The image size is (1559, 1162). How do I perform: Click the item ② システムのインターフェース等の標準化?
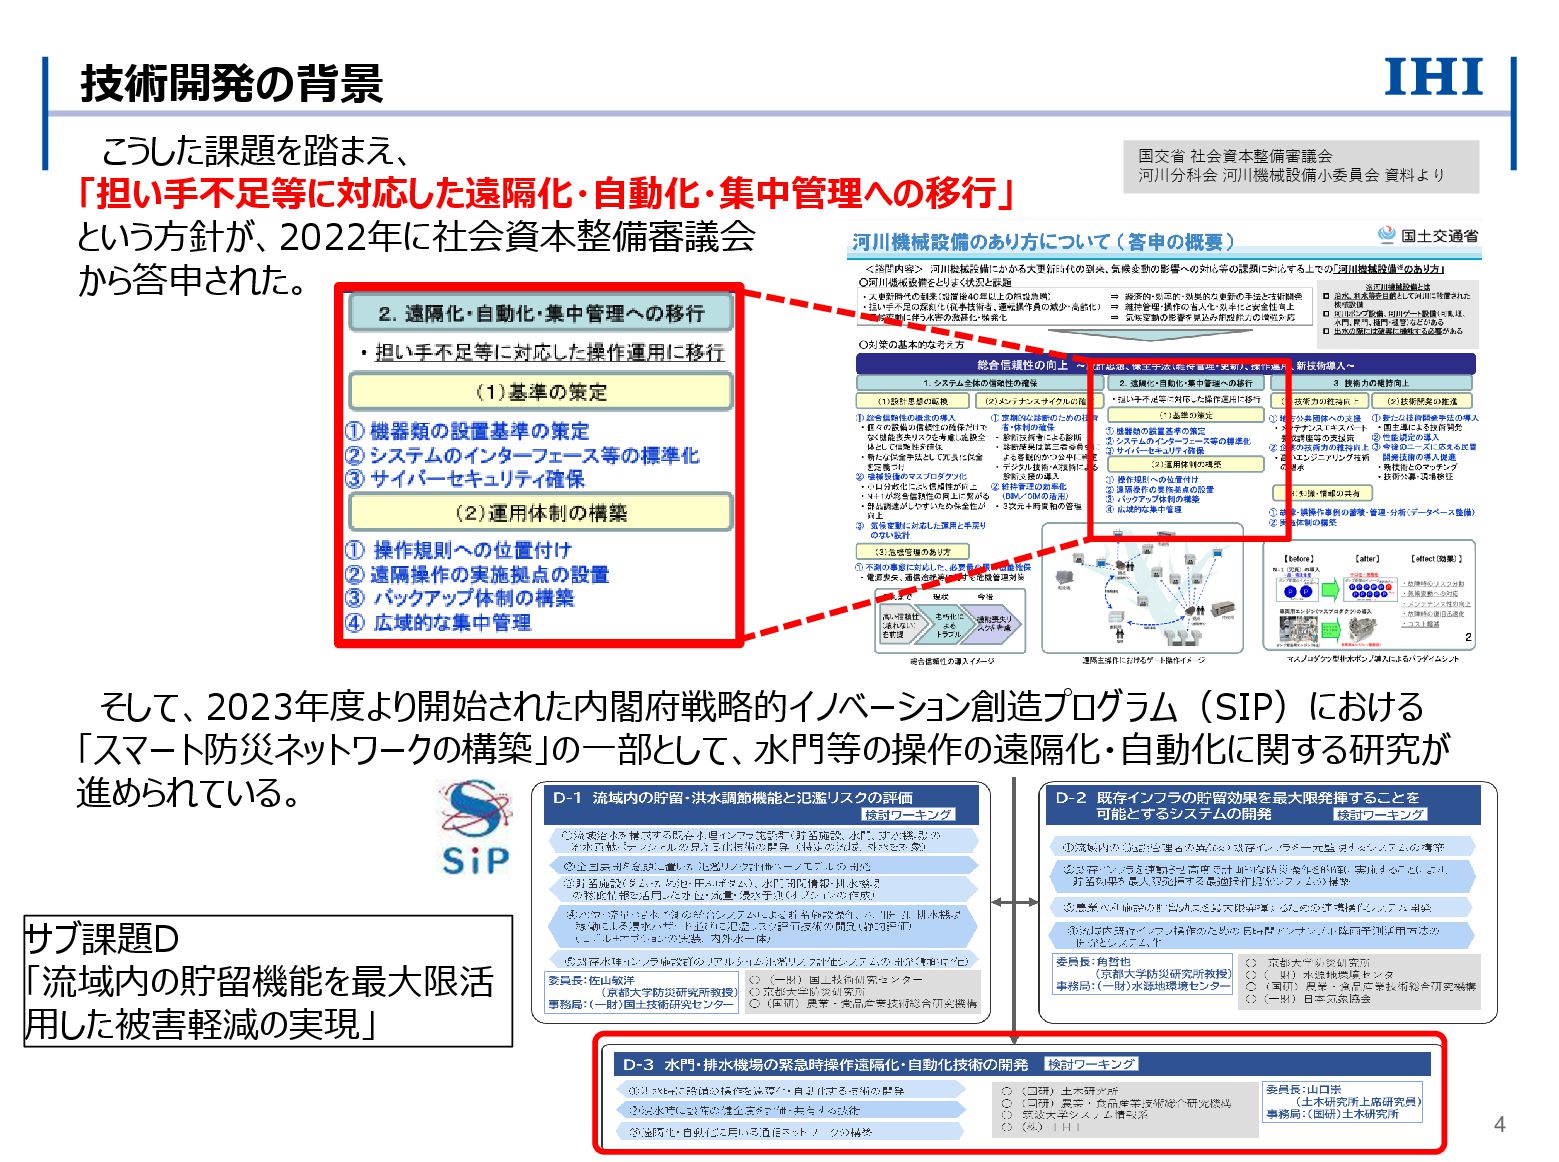(x=522, y=455)
